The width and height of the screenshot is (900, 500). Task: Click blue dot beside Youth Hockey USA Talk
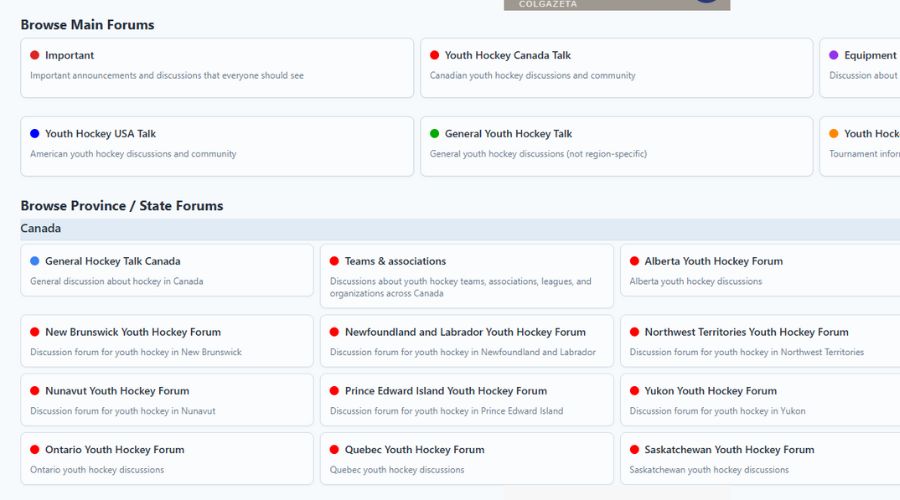coord(34,134)
